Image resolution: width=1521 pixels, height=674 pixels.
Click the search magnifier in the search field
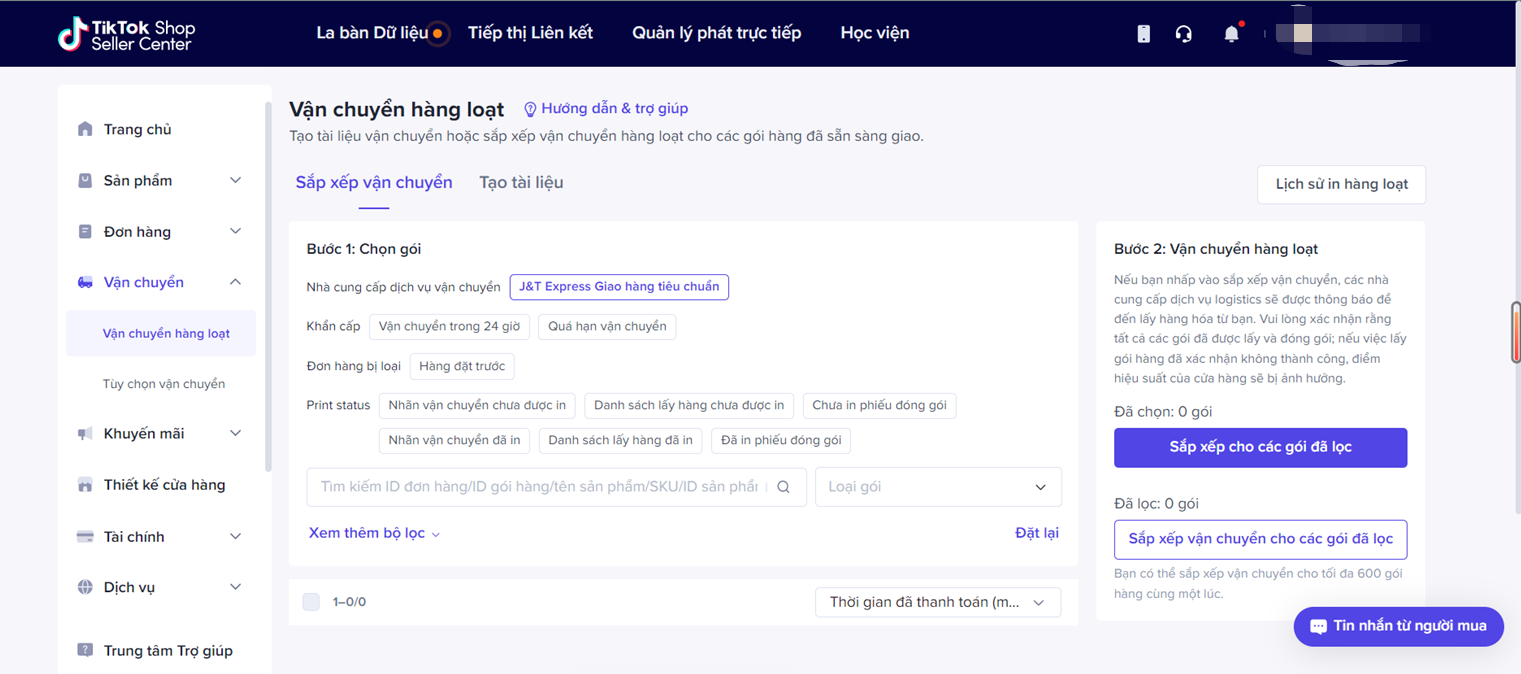(783, 487)
